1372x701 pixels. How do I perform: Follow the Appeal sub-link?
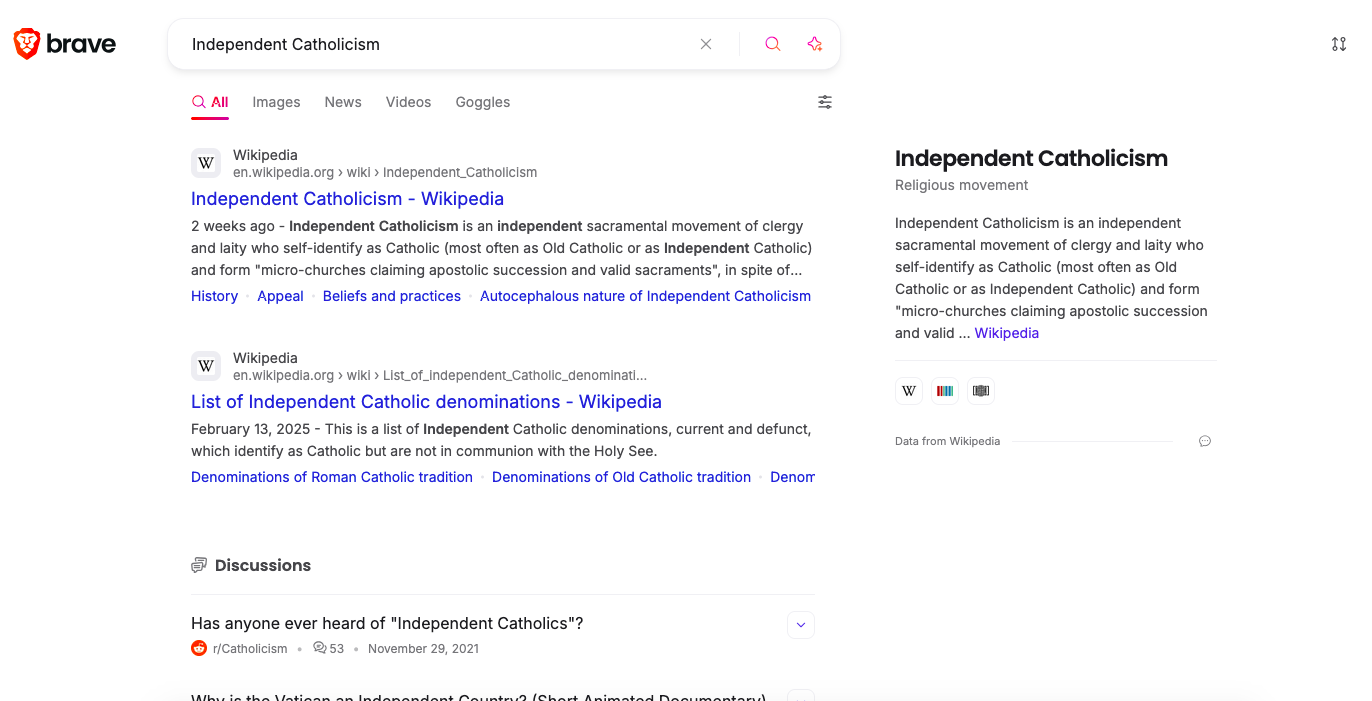[280, 296]
